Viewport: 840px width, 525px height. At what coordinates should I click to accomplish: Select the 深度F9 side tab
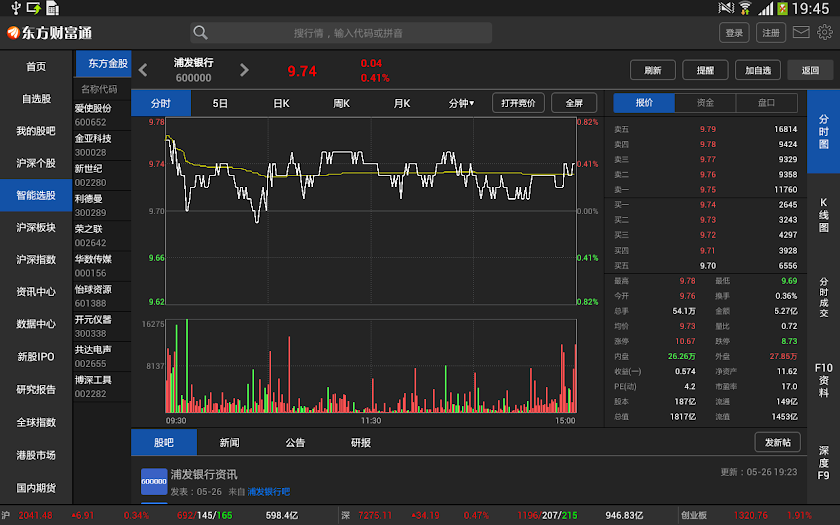[x=823, y=463]
